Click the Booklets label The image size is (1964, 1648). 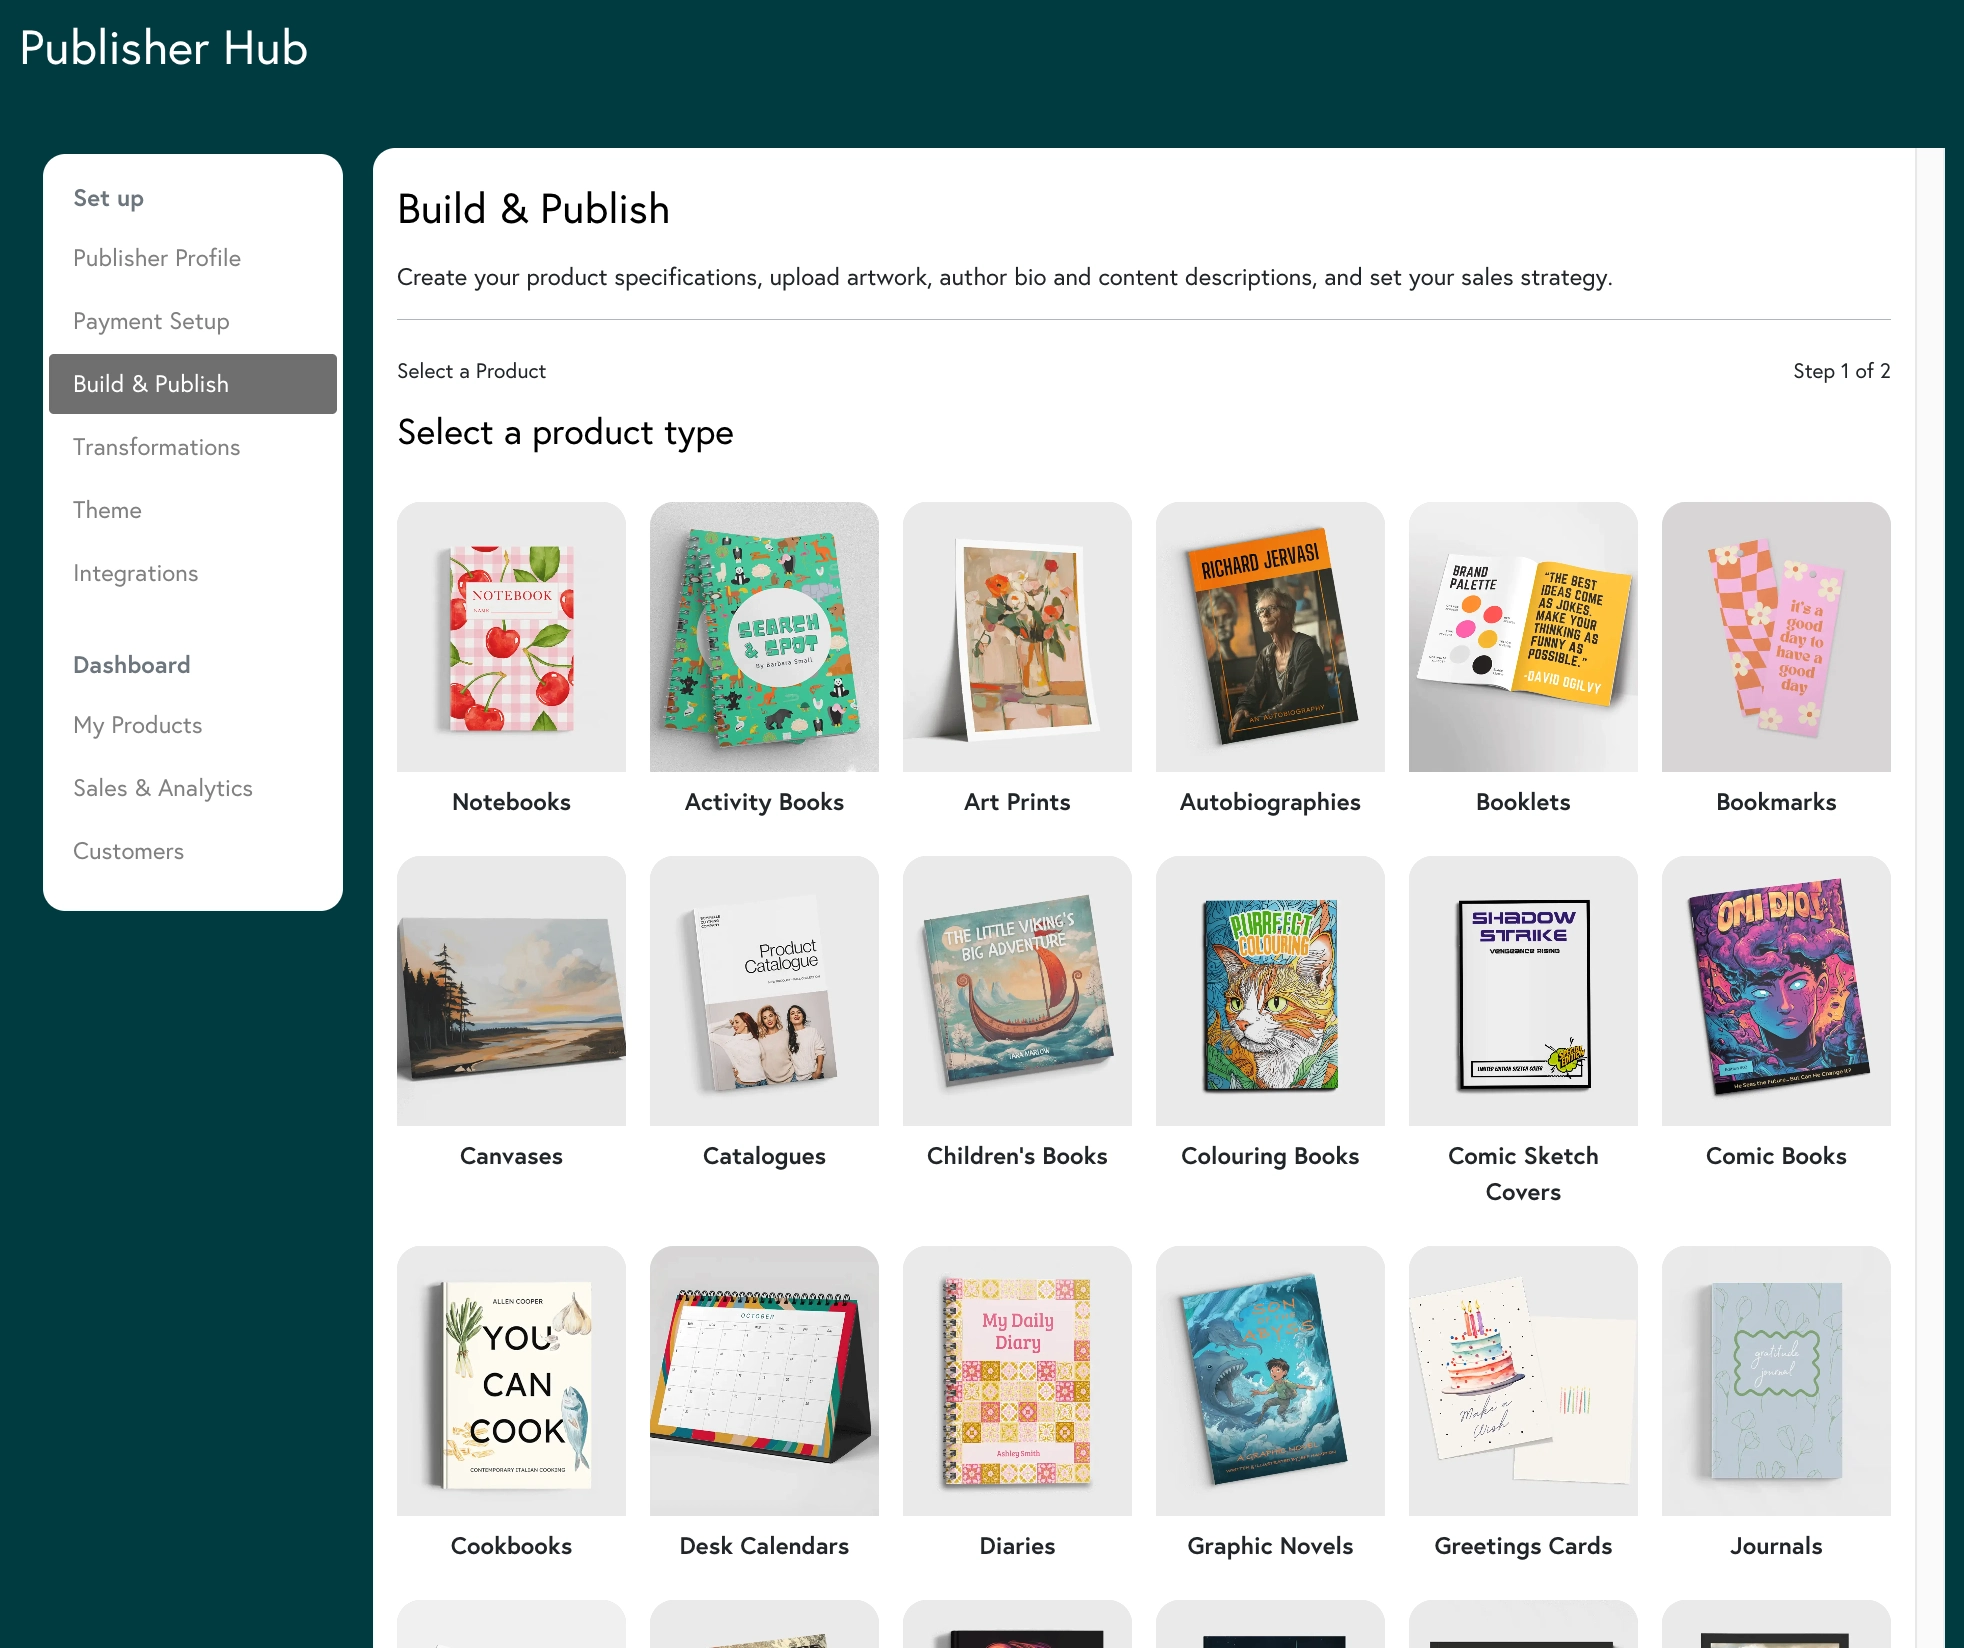(x=1523, y=802)
